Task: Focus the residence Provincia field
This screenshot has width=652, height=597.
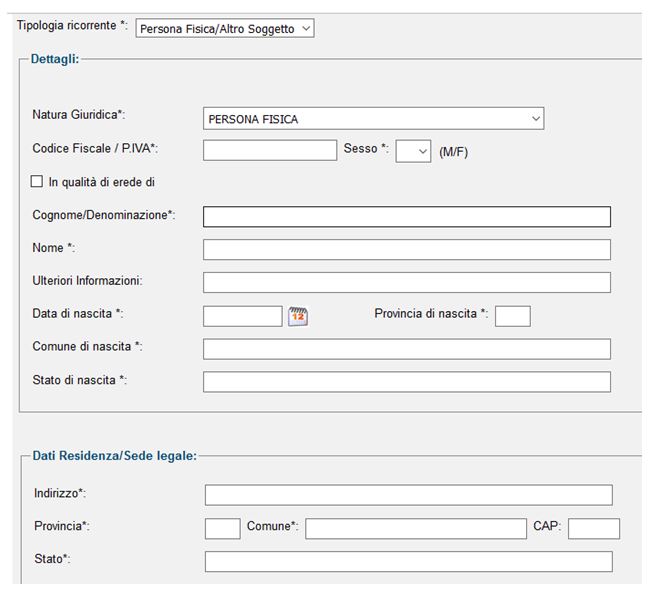Action: click(222, 528)
